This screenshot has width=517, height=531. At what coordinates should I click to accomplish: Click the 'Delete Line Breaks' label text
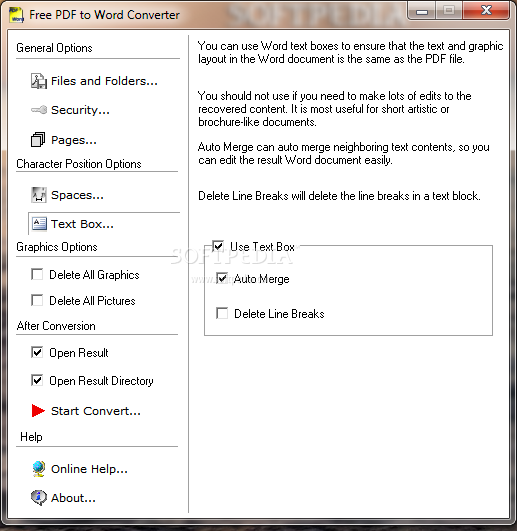[x=279, y=314]
